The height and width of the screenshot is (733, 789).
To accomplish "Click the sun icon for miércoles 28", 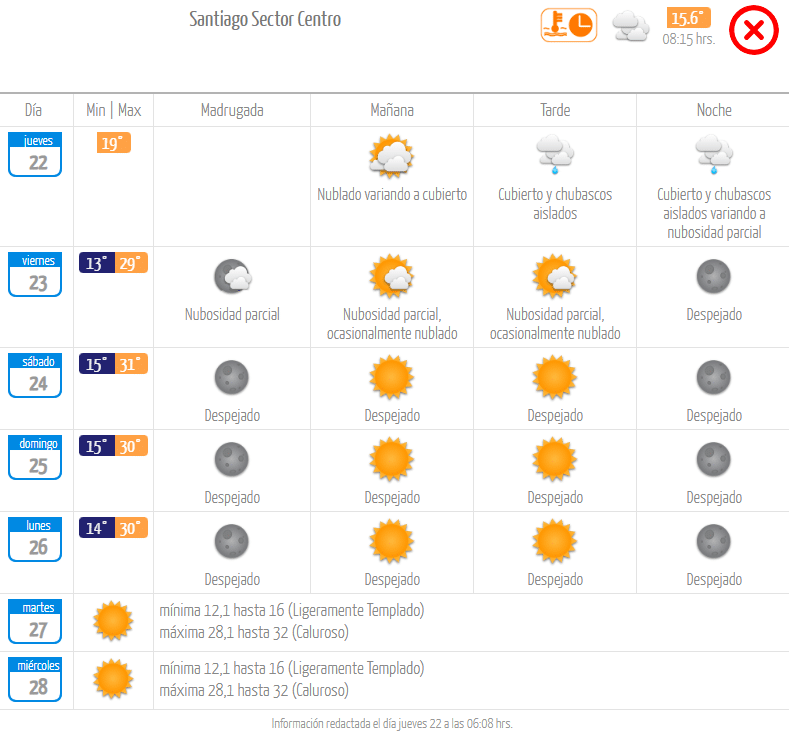I will 113,679.
